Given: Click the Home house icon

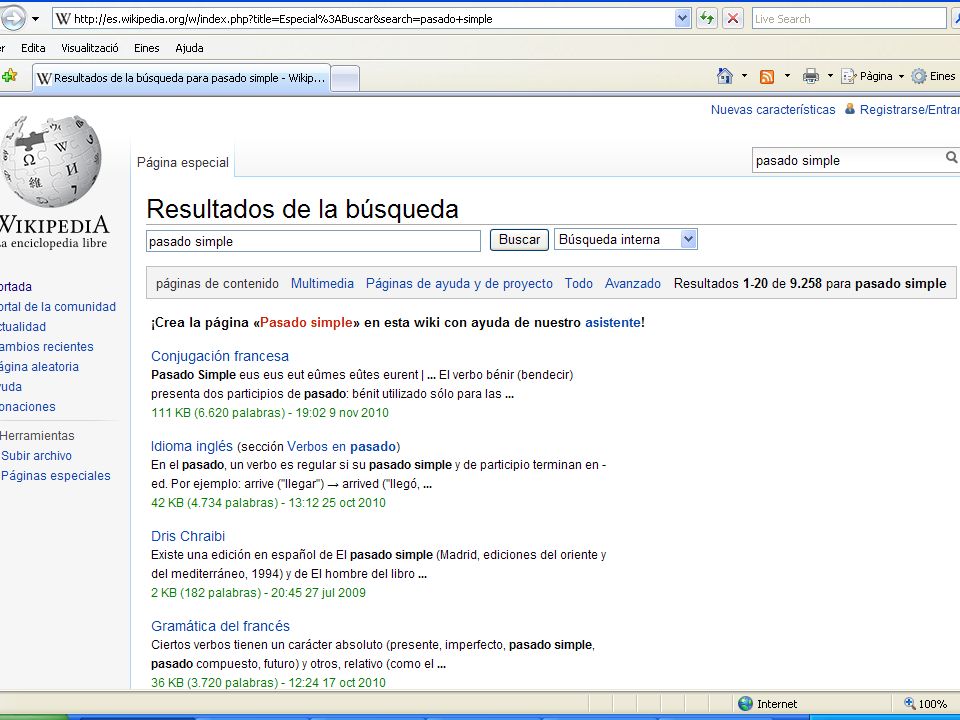Looking at the screenshot, I should pos(725,76).
